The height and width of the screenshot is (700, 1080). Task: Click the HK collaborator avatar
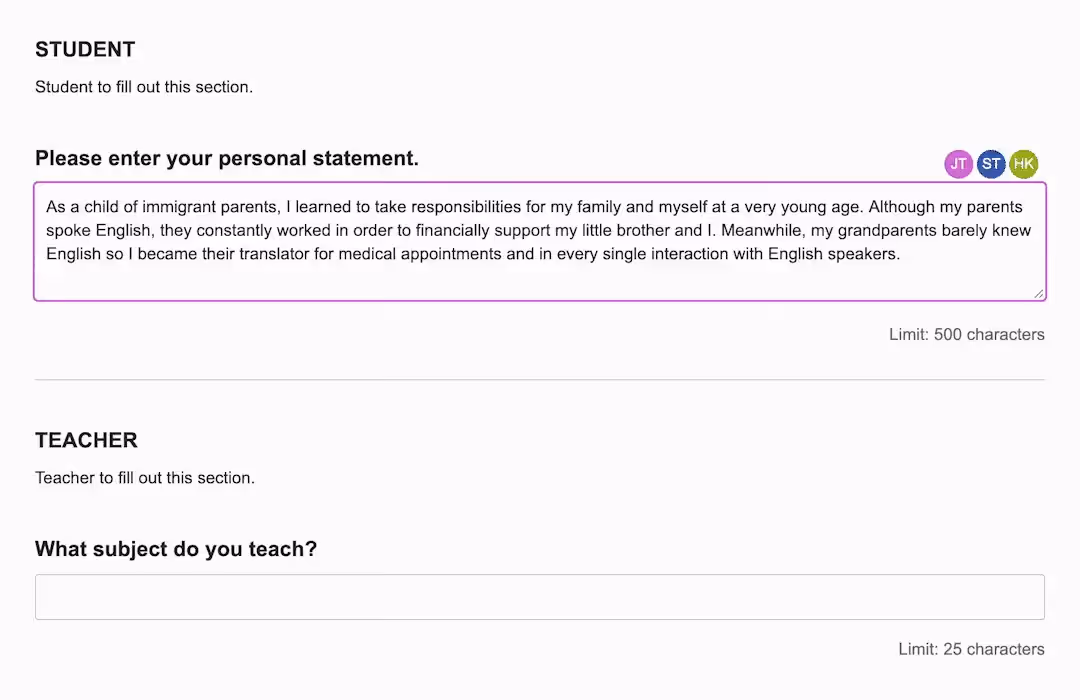click(x=1023, y=164)
